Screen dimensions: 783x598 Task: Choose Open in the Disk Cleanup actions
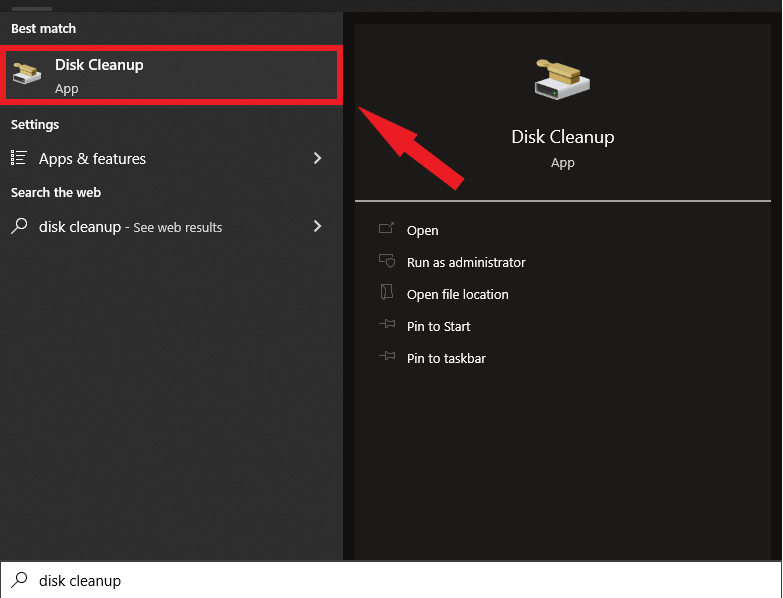[422, 231]
